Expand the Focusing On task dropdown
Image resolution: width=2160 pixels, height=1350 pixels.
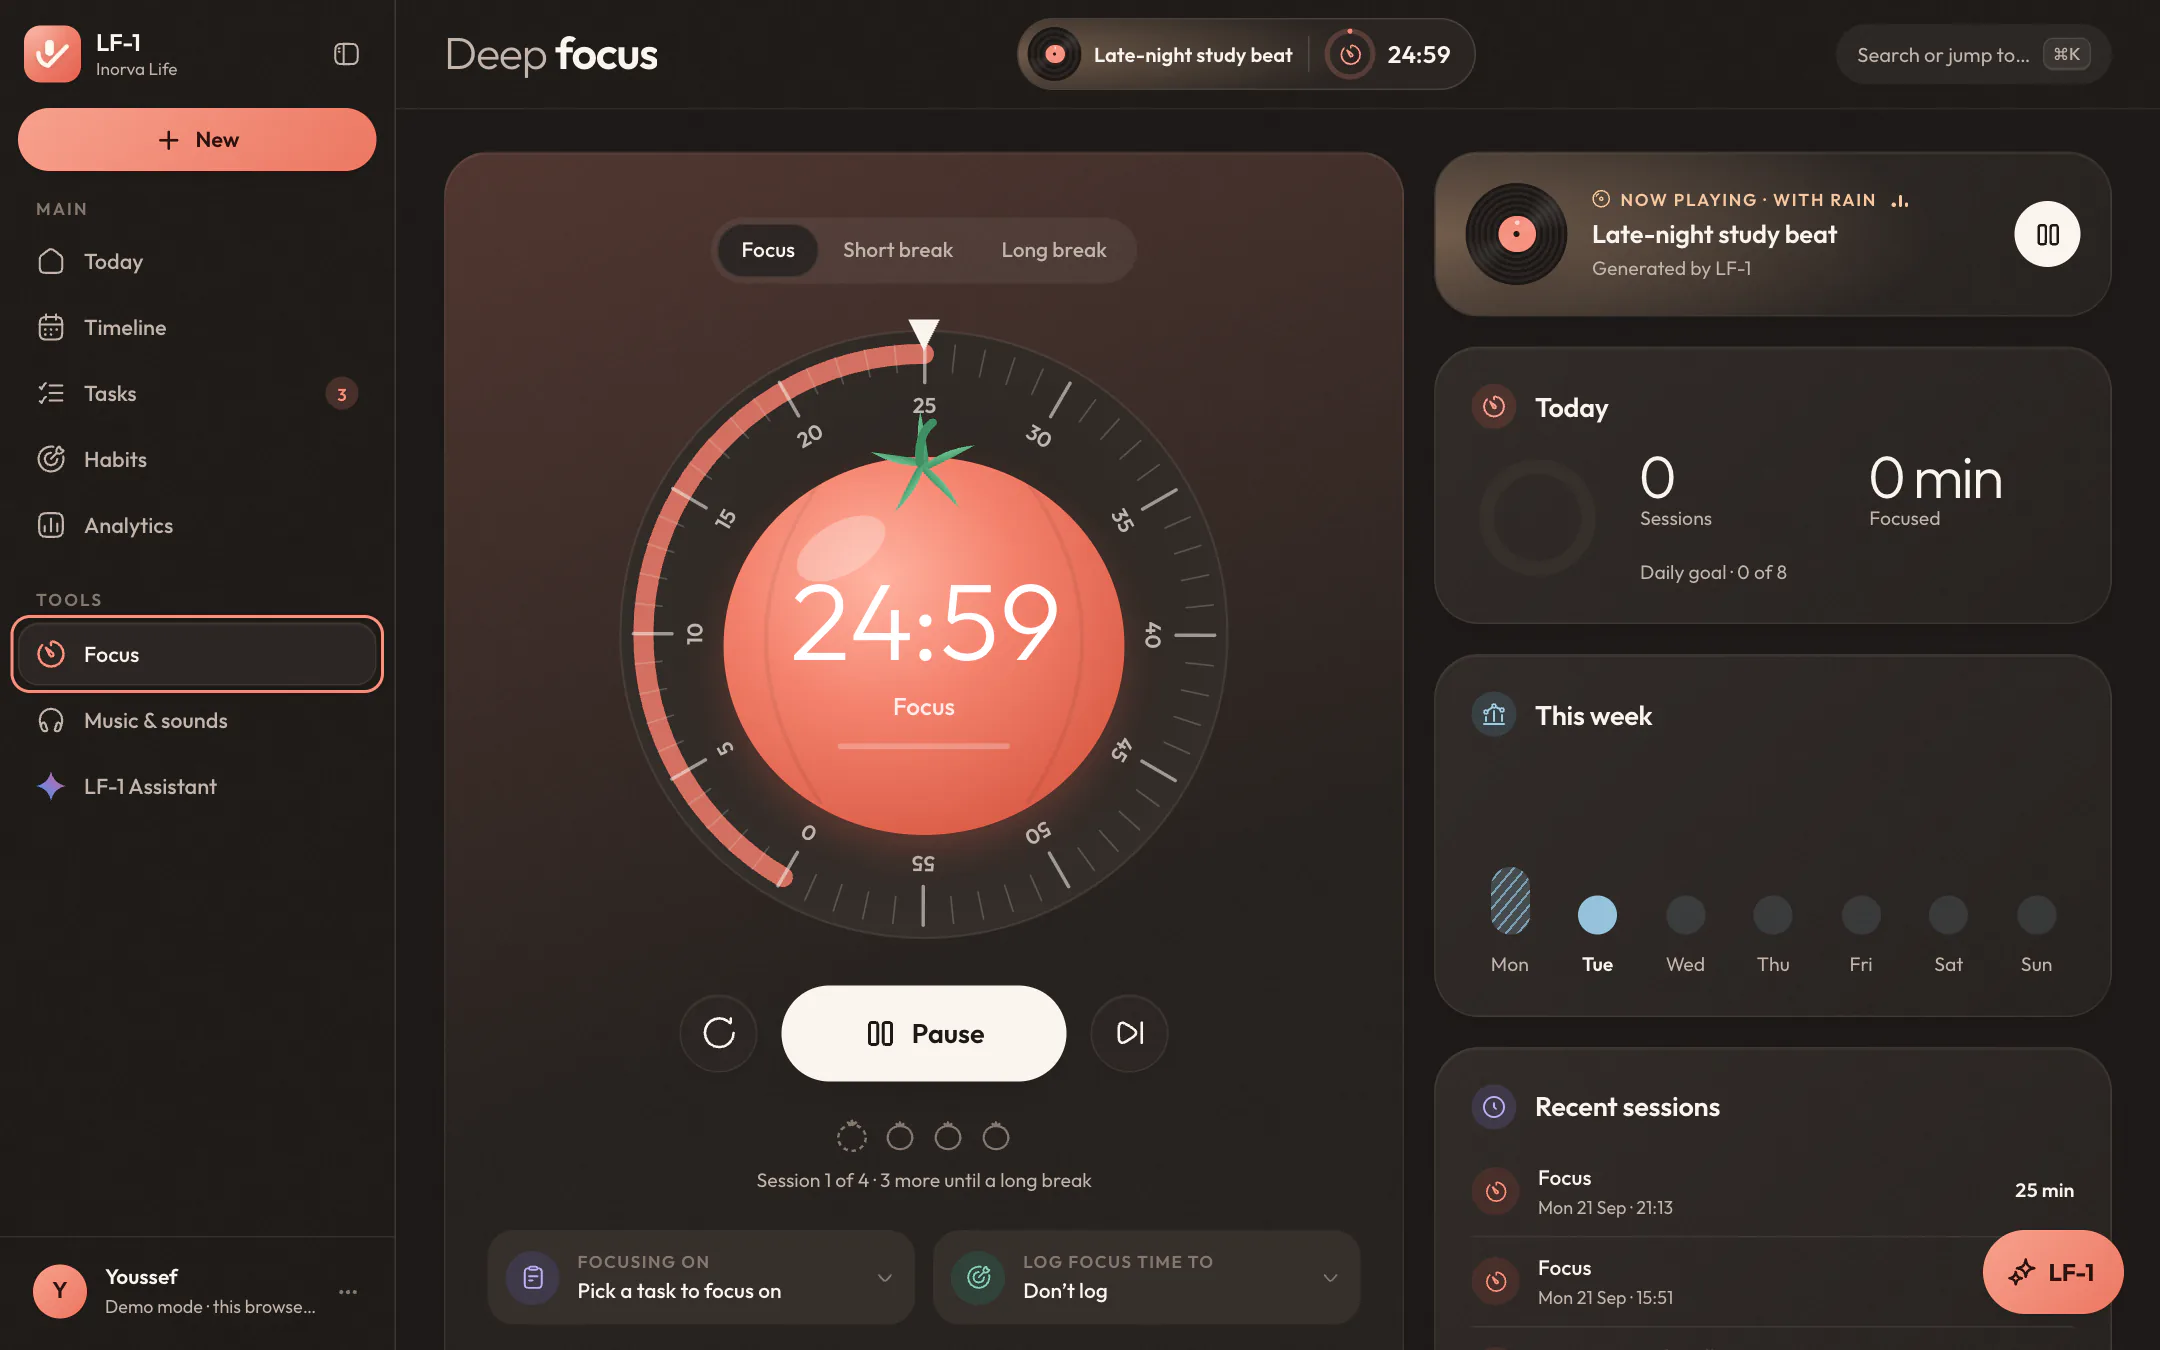pyautogui.click(x=701, y=1278)
